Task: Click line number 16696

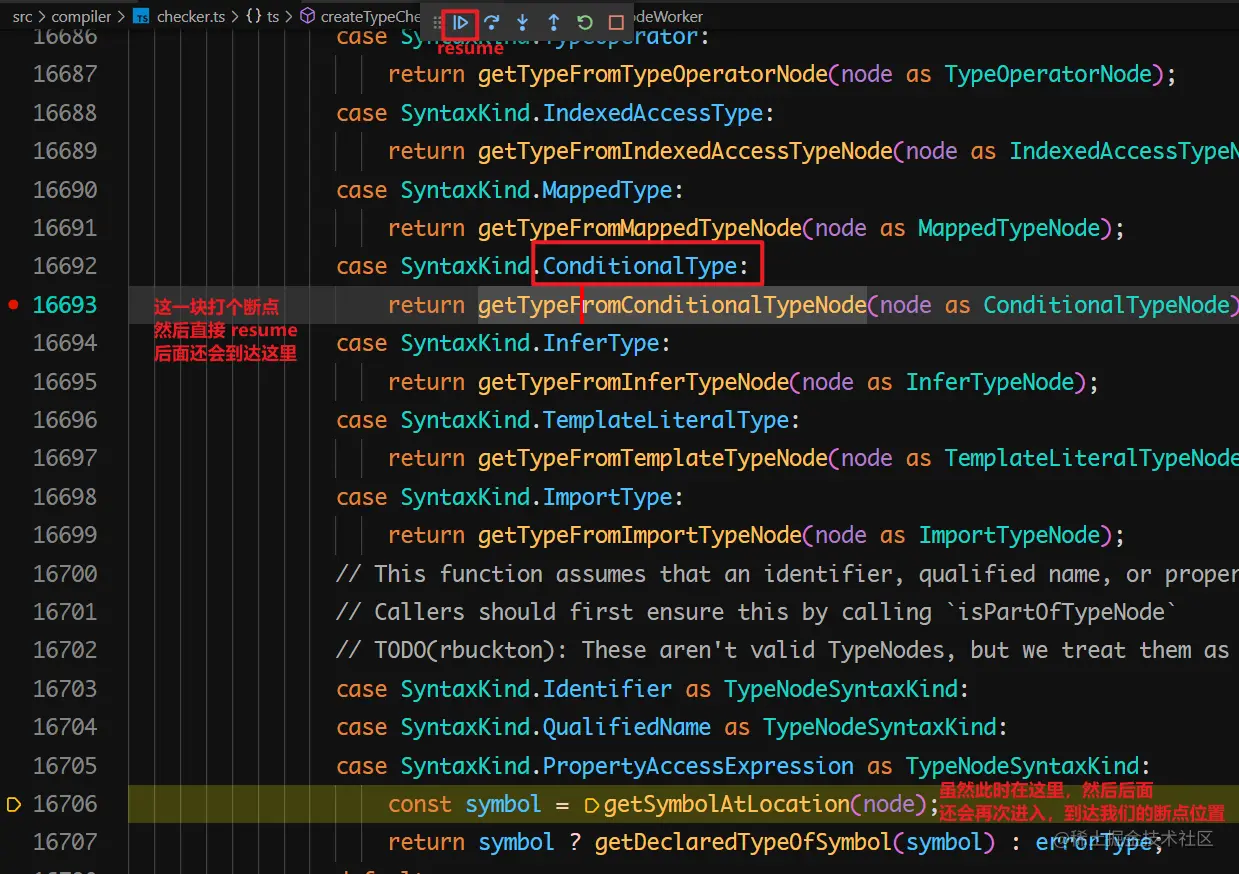Action: click(x=65, y=420)
